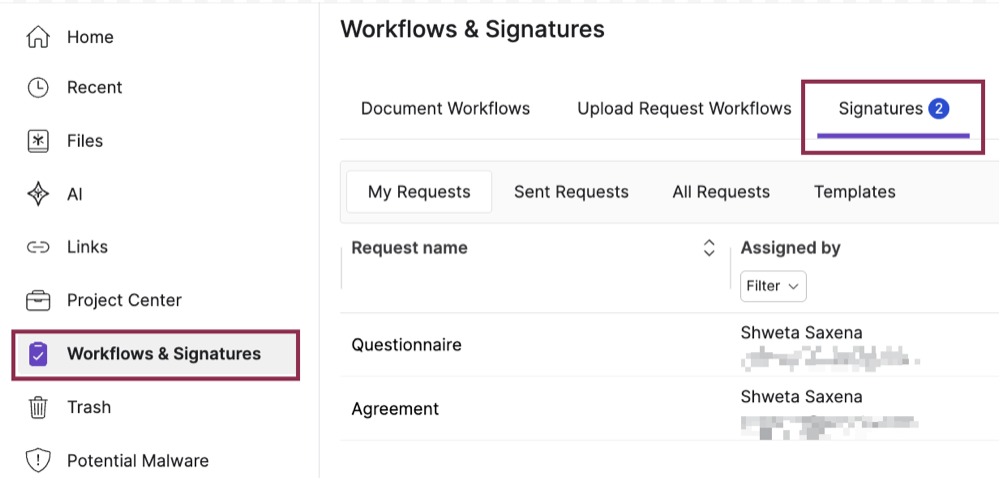Image resolution: width=999 pixels, height=478 pixels.
Task: Open AI using the sparkle icon
Action: click(38, 194)
